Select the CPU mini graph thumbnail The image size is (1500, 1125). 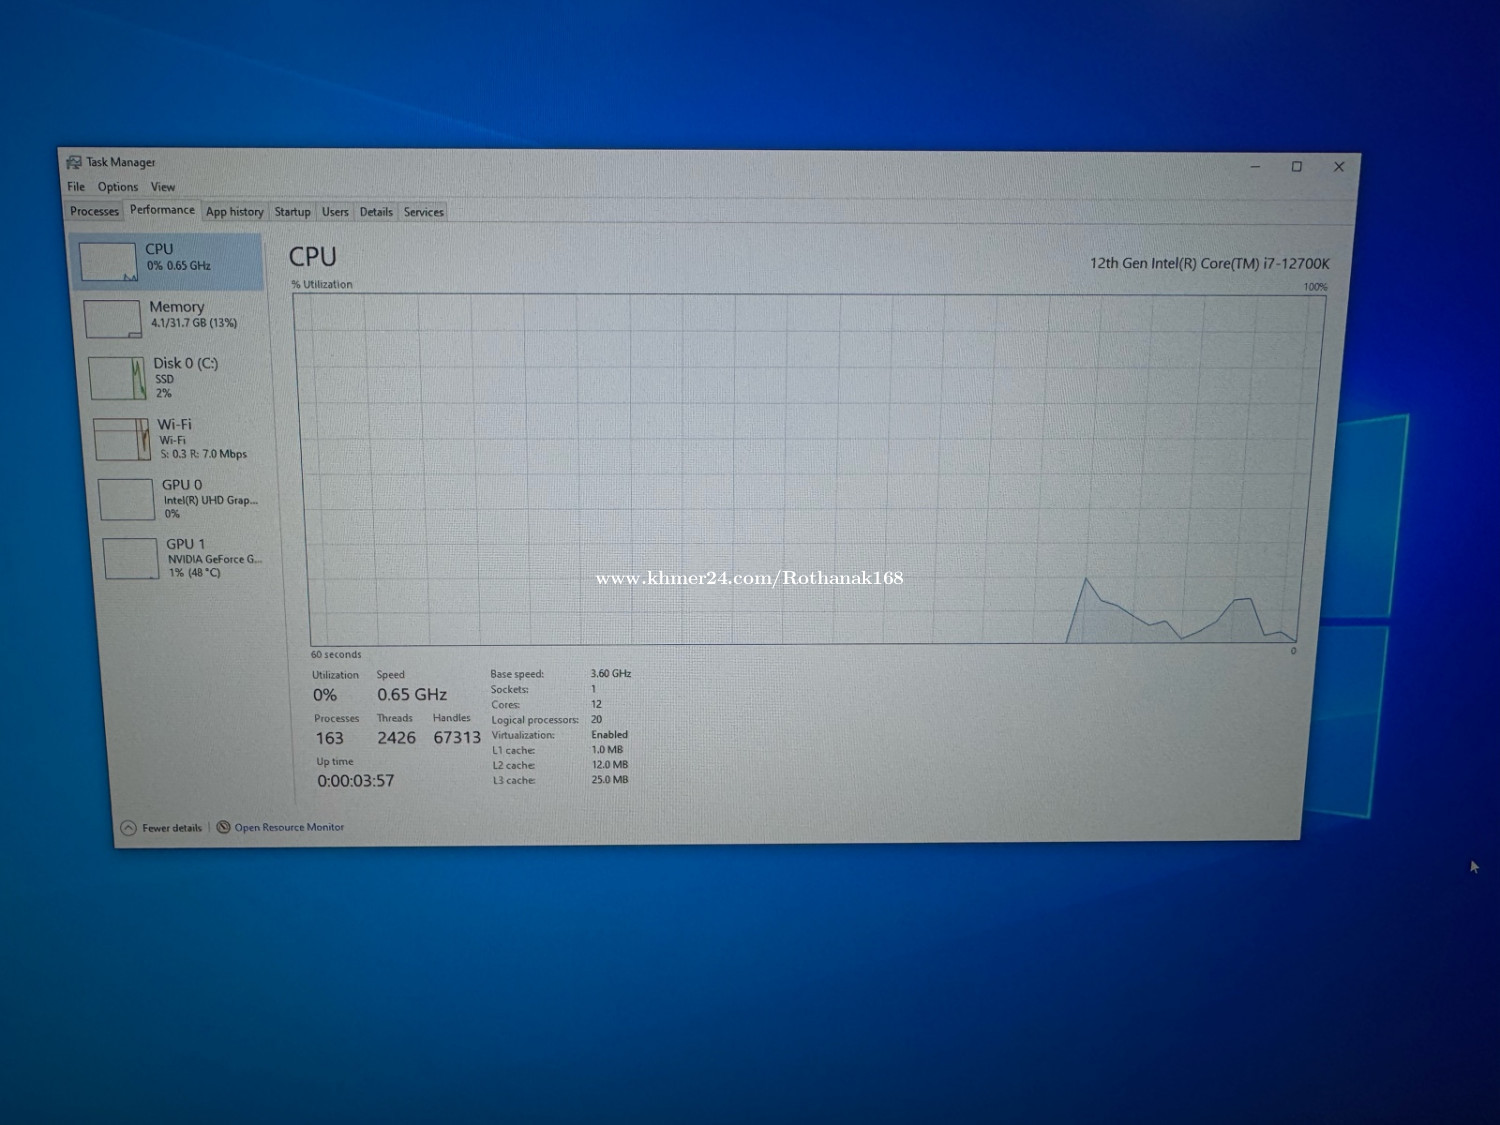pos(108,262)
